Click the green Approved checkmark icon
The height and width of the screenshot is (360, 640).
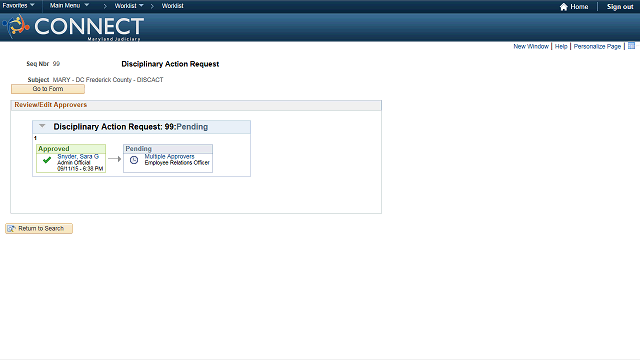(47, 160)
